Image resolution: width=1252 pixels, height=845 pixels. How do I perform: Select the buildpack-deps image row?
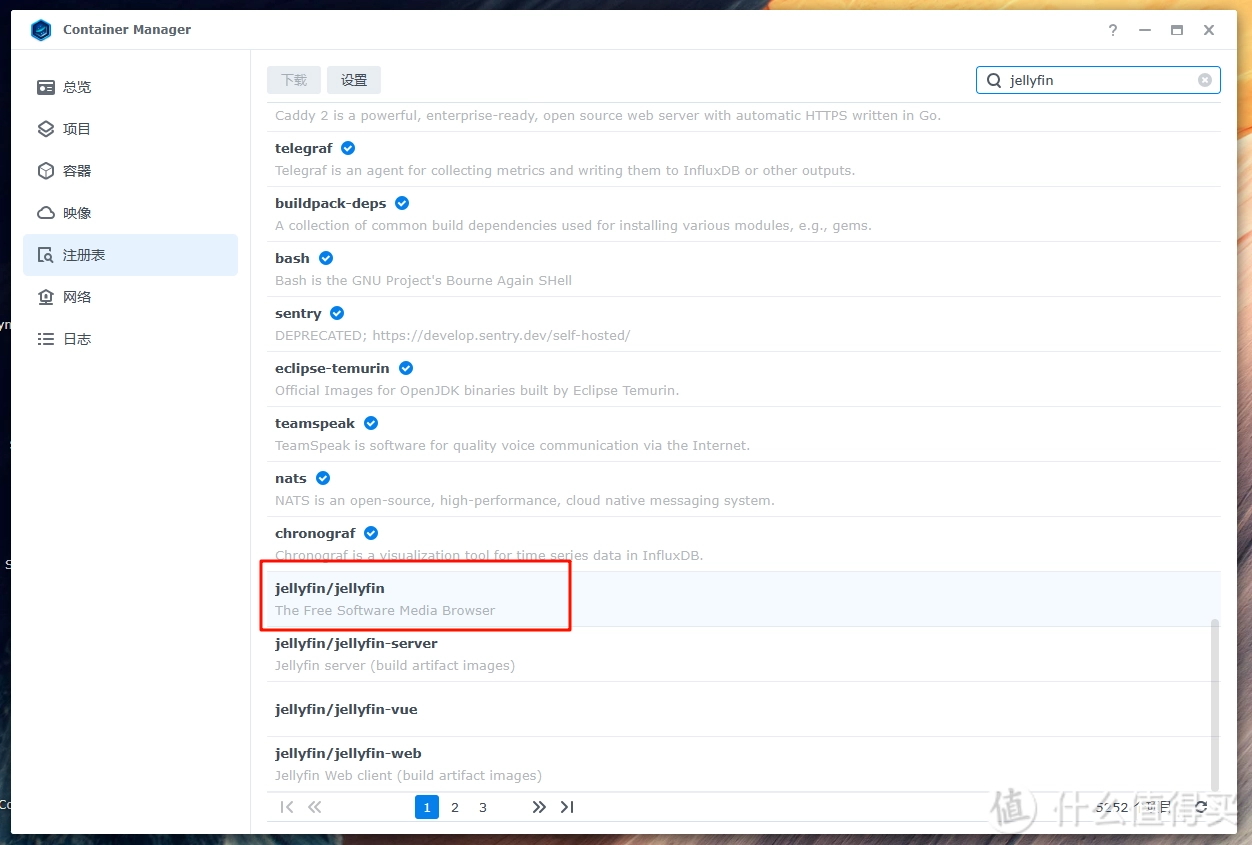click(x=743, y=214)
